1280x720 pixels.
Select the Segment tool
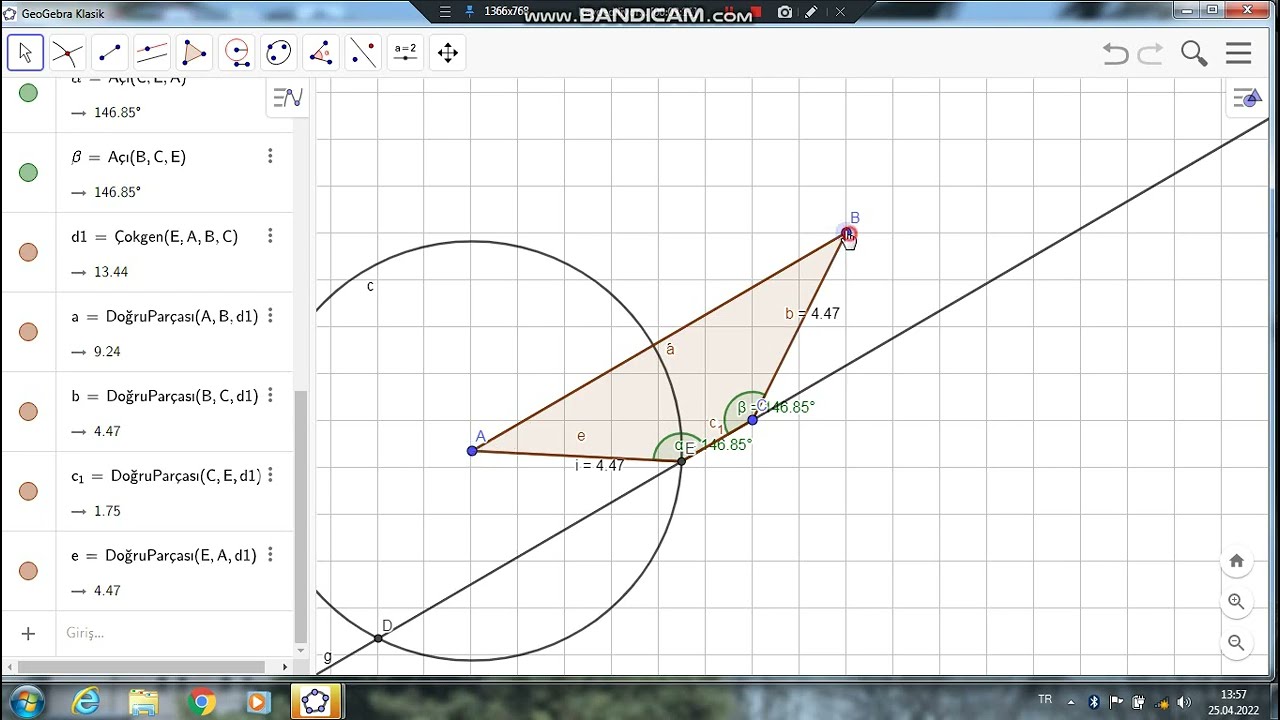tap(110, 52)
